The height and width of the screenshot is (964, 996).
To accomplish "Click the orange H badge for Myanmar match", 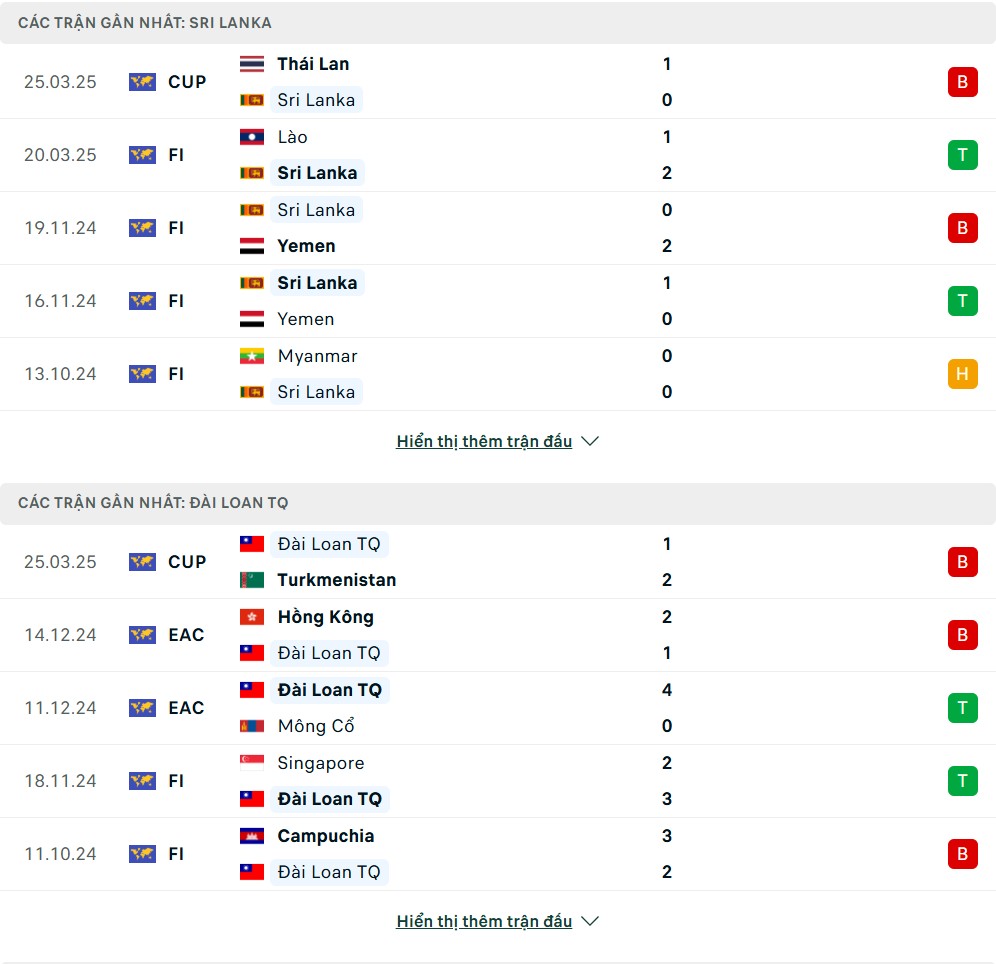I will 962,374.
